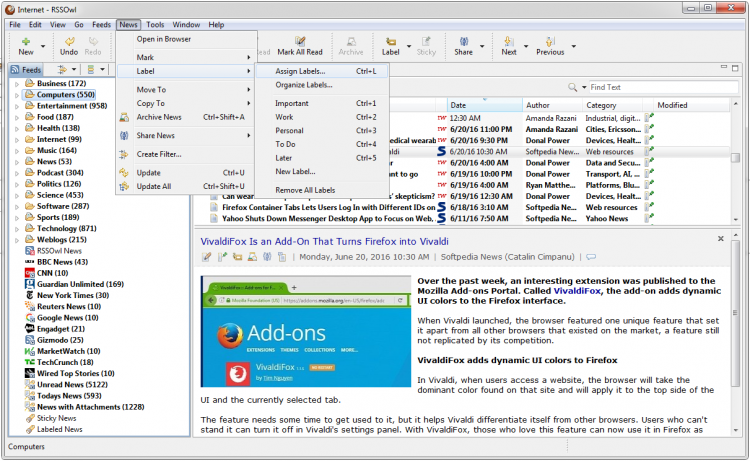Sort by the Category column header
The height and width of the screenshot is (461, 750).
coord(612,105)
